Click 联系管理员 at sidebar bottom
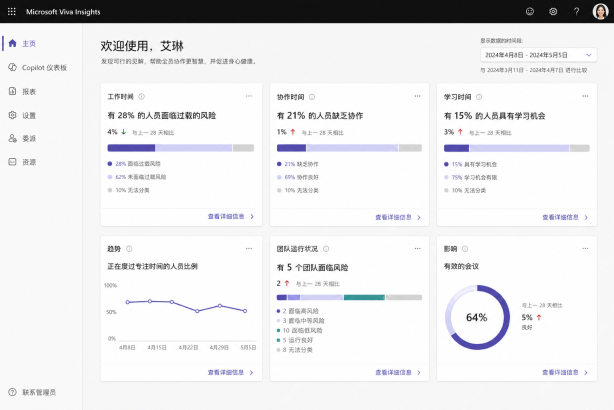This screenshot has height=410, width=614. pyautogui.click(x=41, y=392)
